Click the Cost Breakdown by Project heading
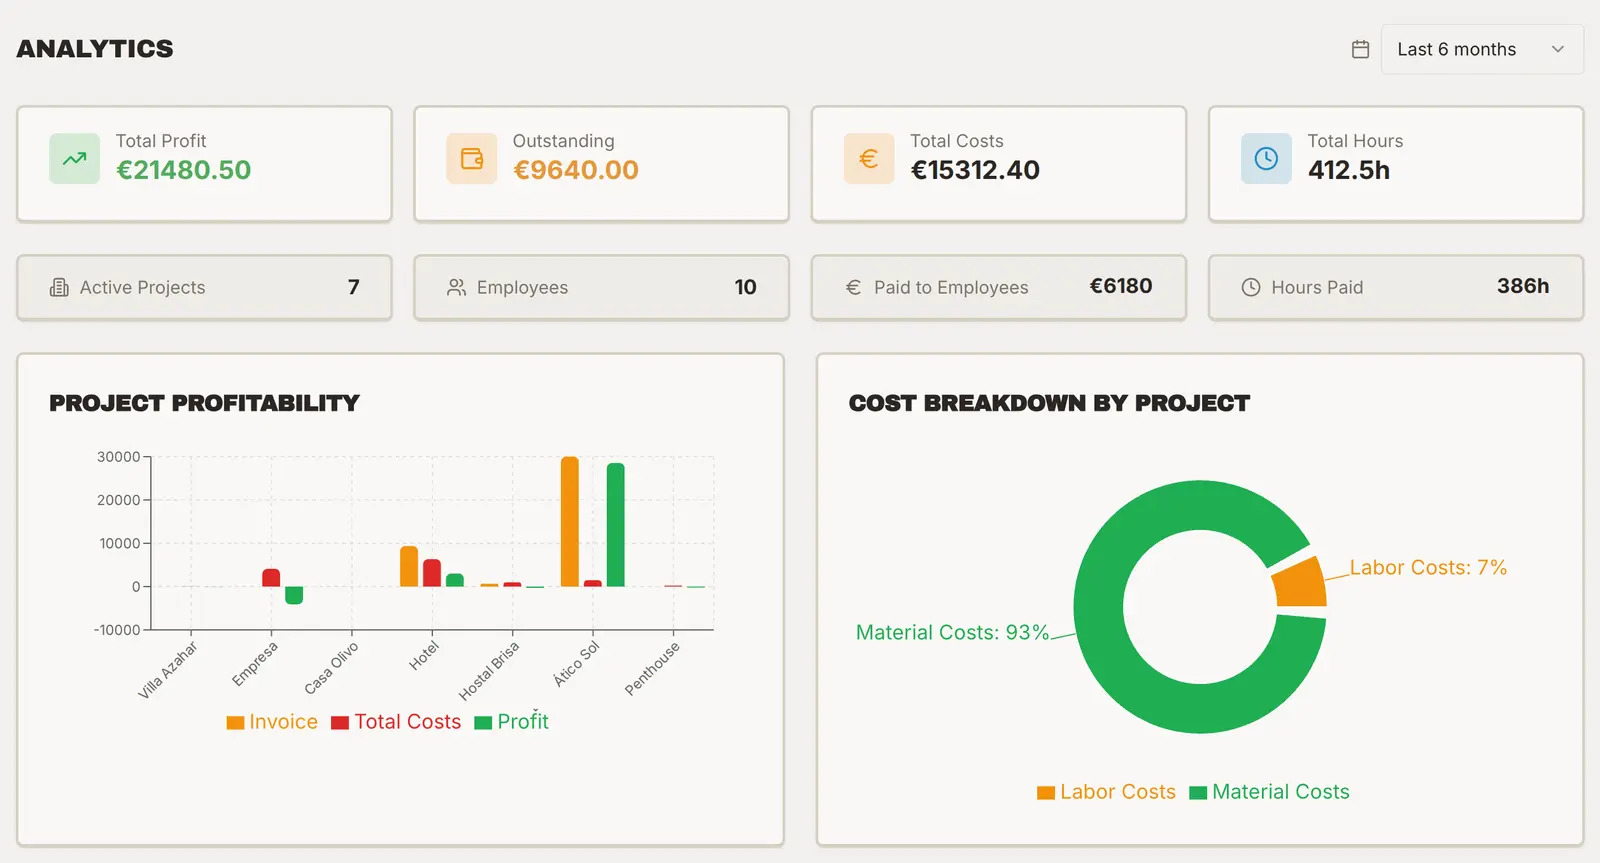Image resolution: width=1600 pixels, height=863 pixels. point(1049,403)
